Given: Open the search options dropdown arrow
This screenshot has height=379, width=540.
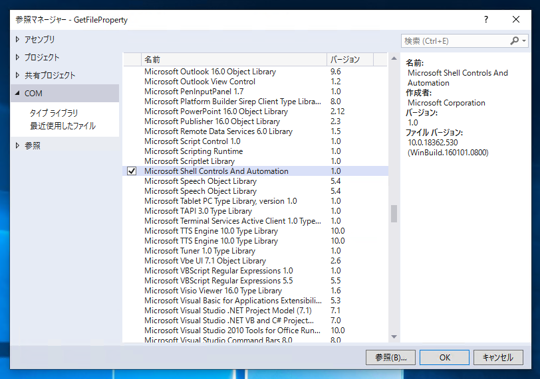Looking at the screenshot, I should pyautogui.click(x=524, y=41).
